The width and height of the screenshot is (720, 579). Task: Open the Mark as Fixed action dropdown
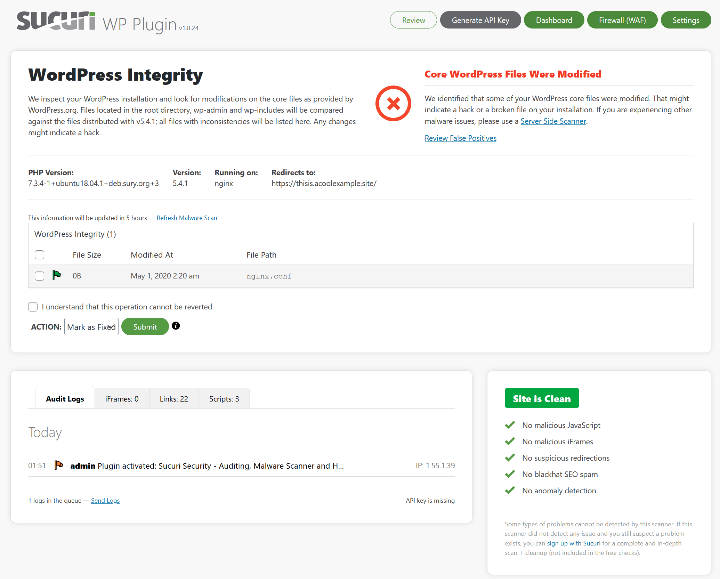[x=91, y=327]
